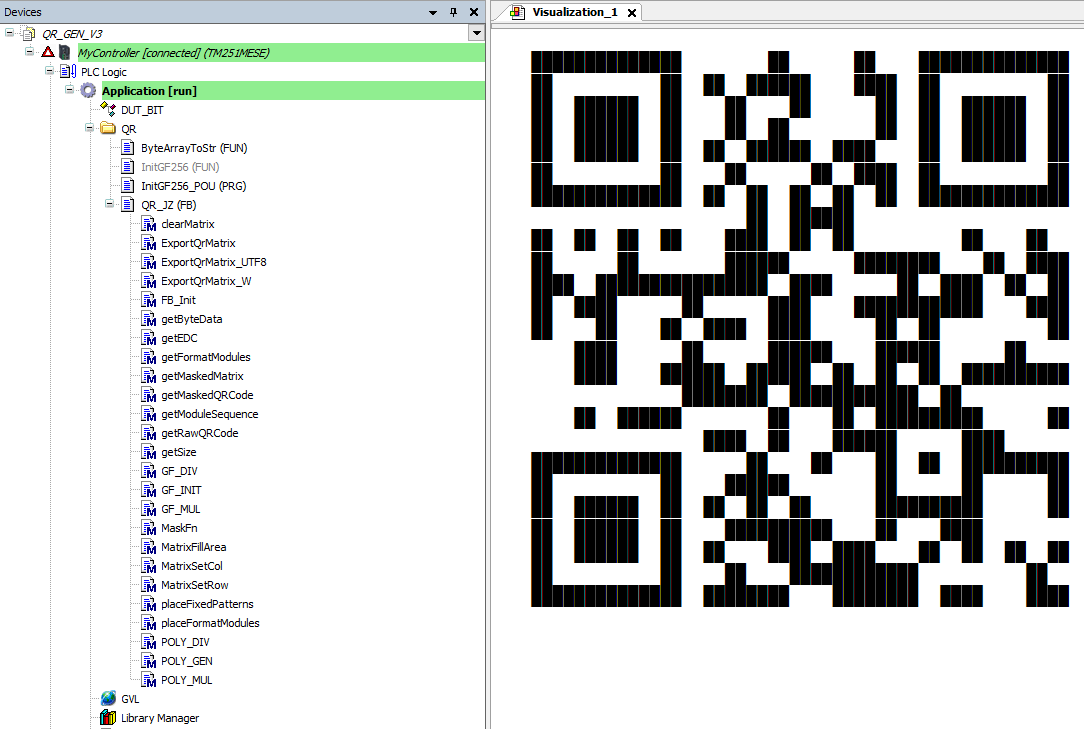Open the device tree view dropdown arrow
The height and width of the screenshot is (729, 1084).
[476, 33]
